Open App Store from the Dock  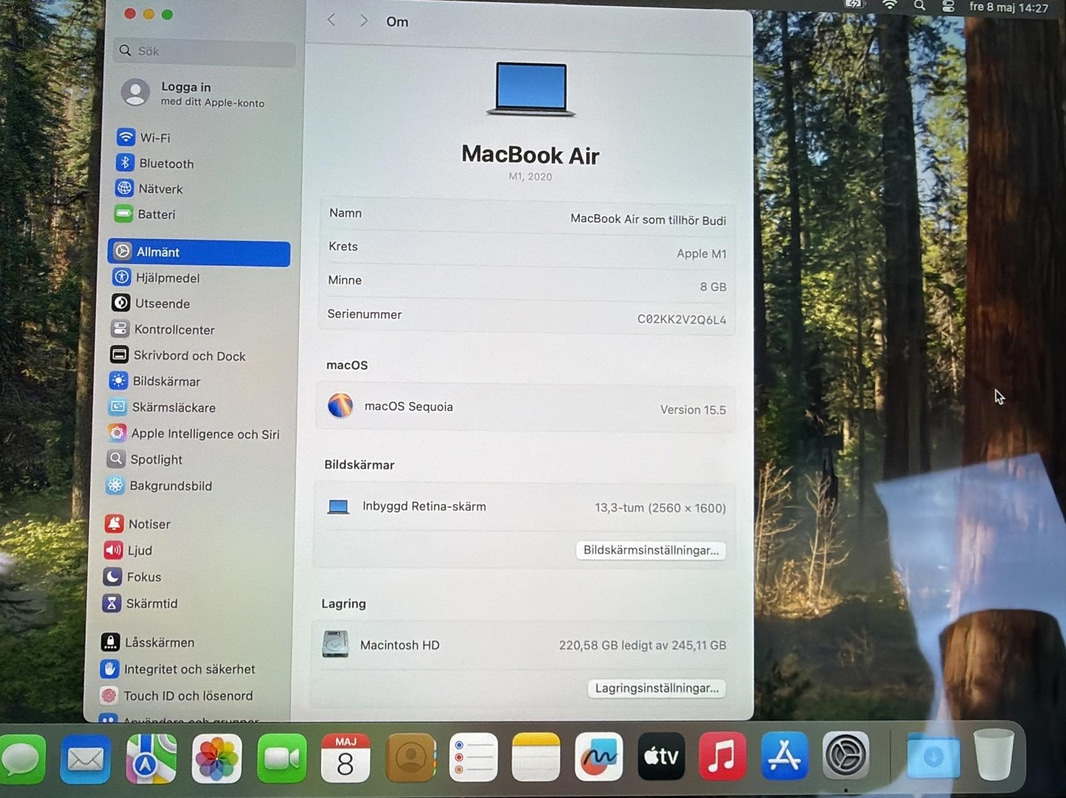(784, 755)
